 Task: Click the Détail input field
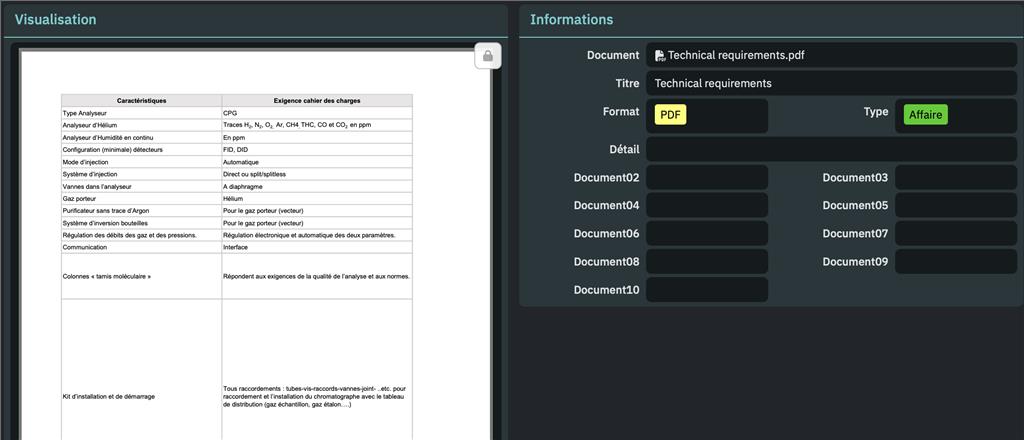click(830, 150)
